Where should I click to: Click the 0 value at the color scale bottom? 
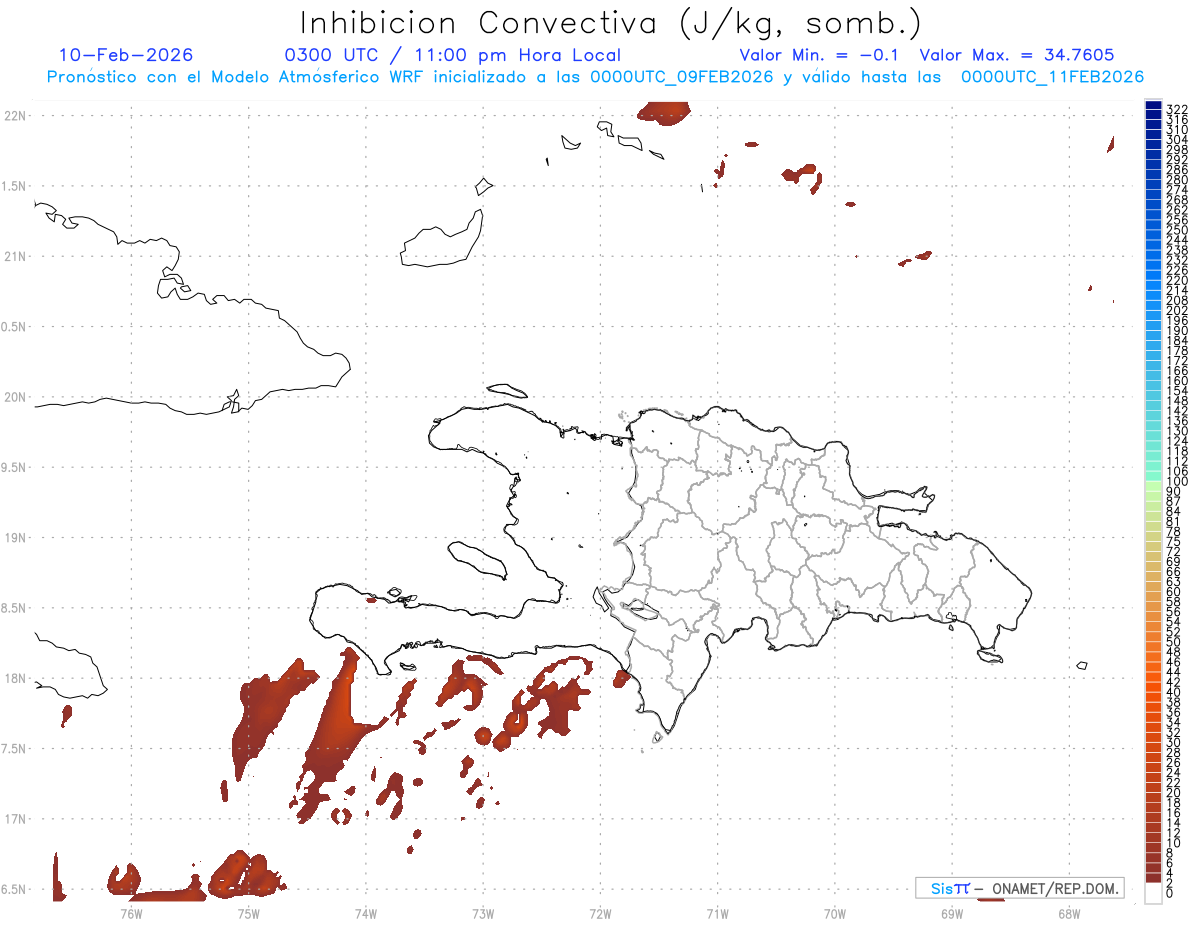(1170, 892)
